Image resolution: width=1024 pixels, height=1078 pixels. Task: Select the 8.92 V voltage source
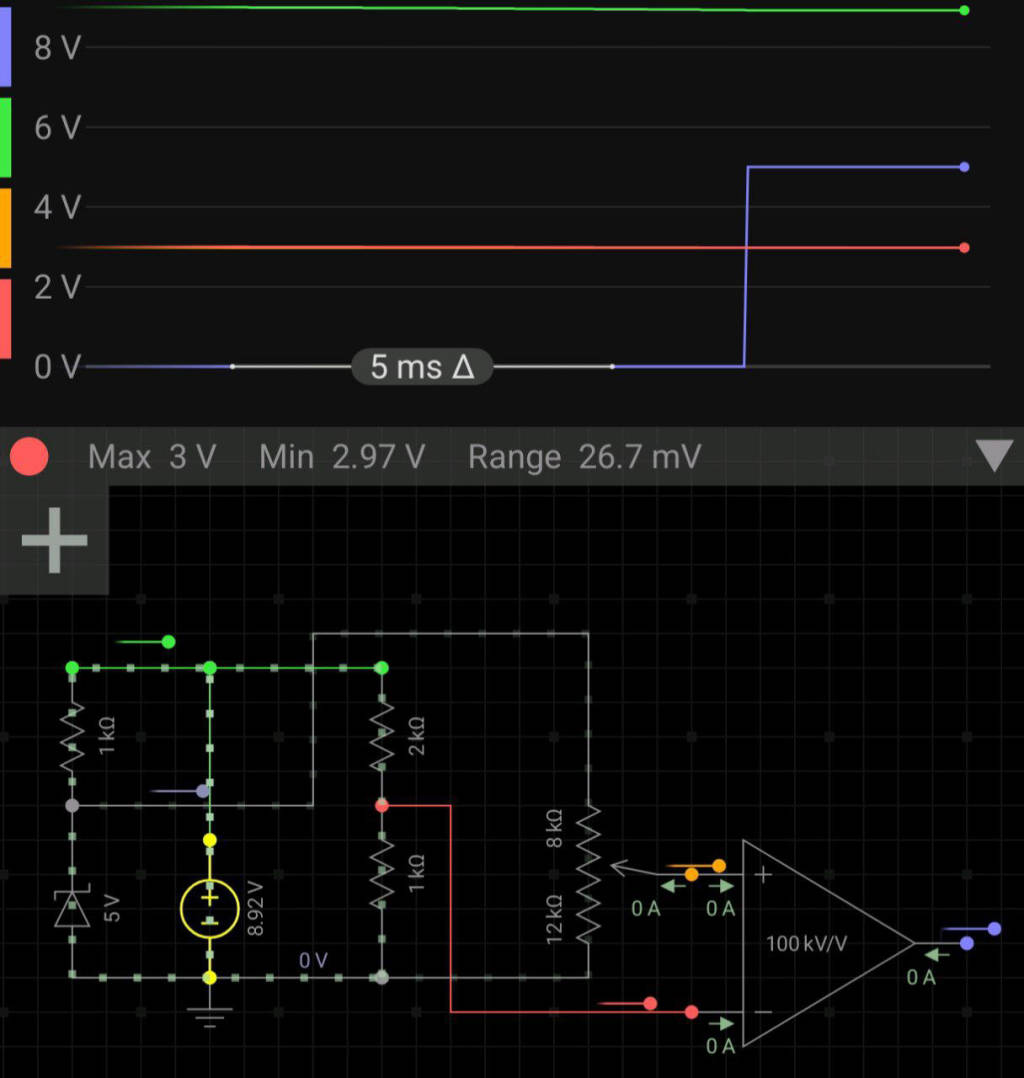(x=210, y=908)
